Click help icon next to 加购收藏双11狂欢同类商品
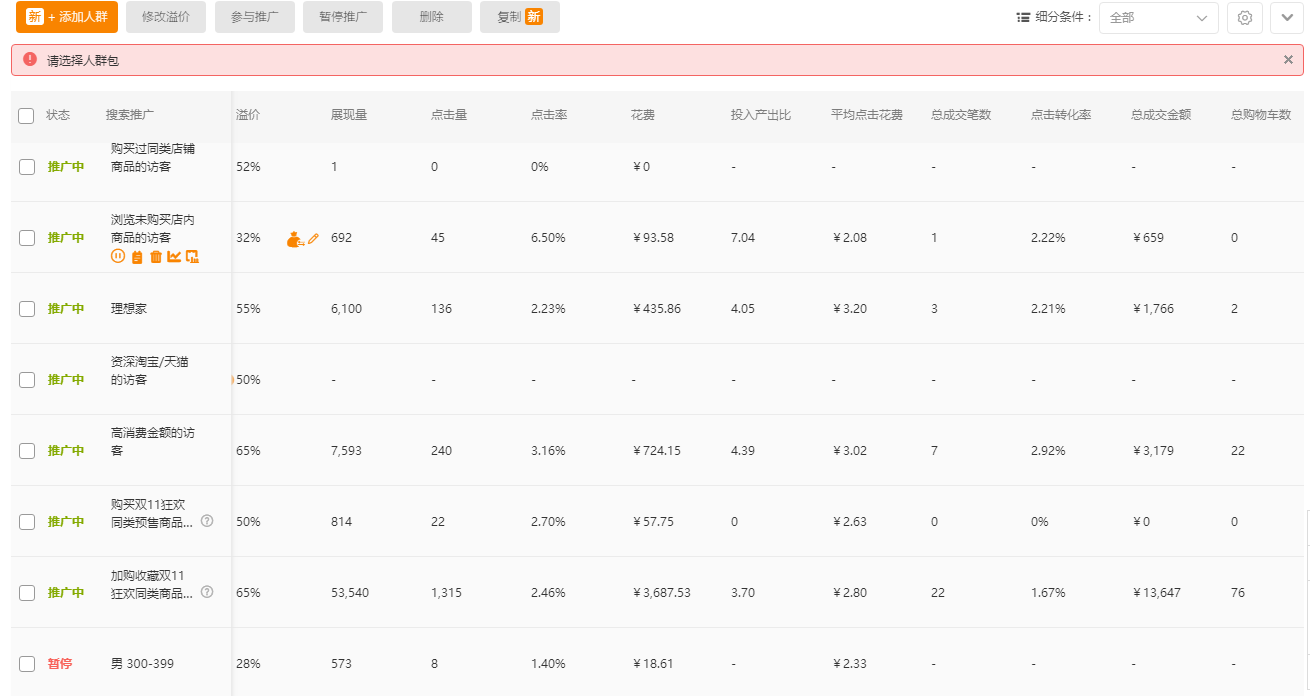The image size is (1310, 696). click(x=207, y=592)
